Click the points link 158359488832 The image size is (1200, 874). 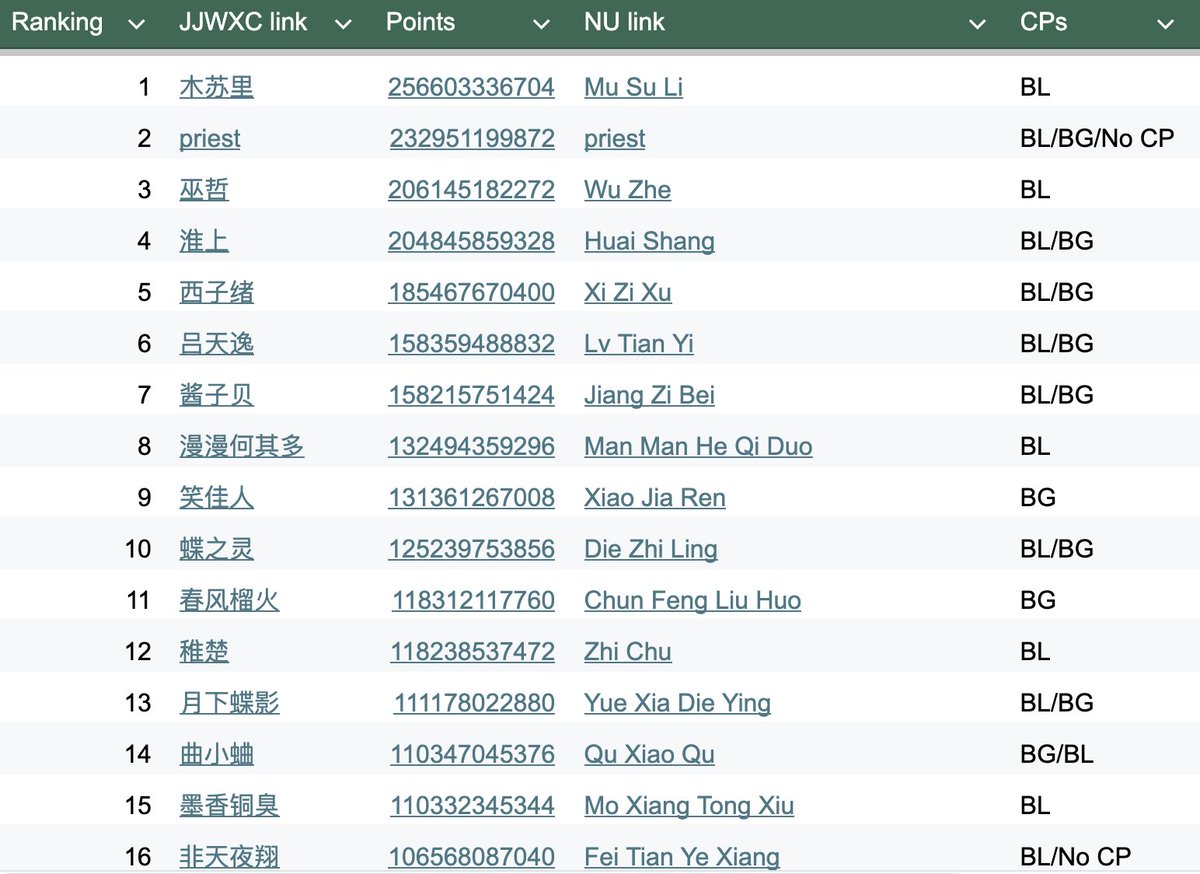pos(471,344)
